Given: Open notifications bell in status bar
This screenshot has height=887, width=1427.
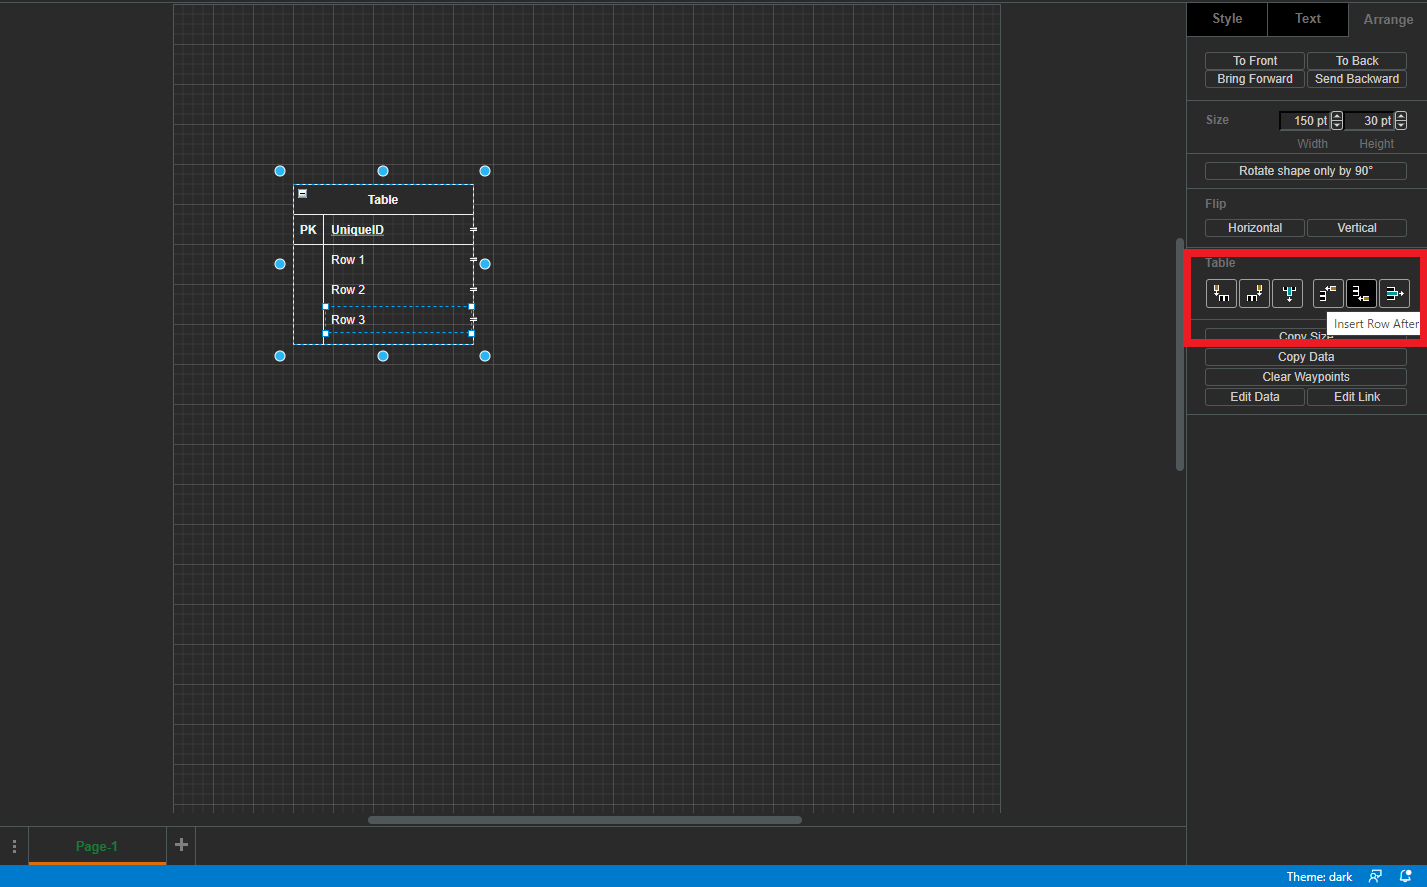Looking at the screenshot, I should [1405, 876].
